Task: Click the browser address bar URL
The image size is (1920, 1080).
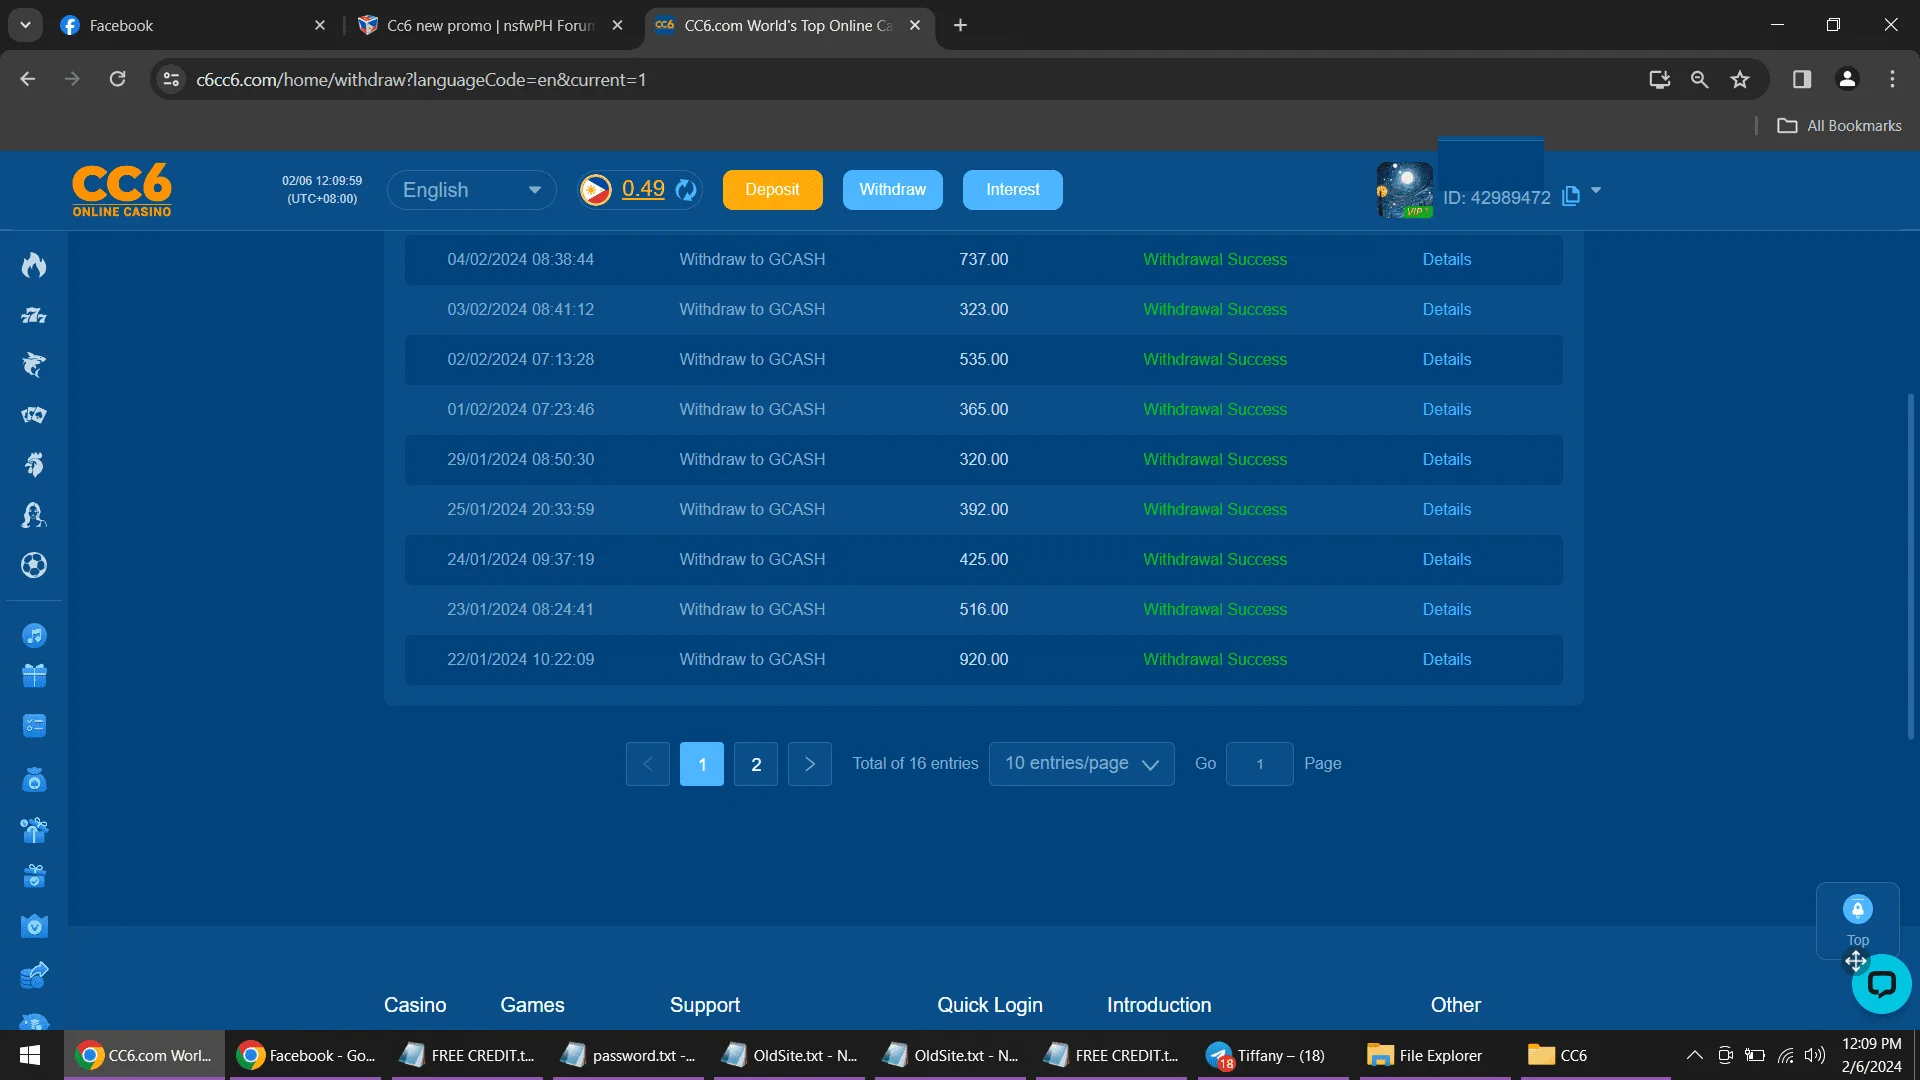Action: 421,79
